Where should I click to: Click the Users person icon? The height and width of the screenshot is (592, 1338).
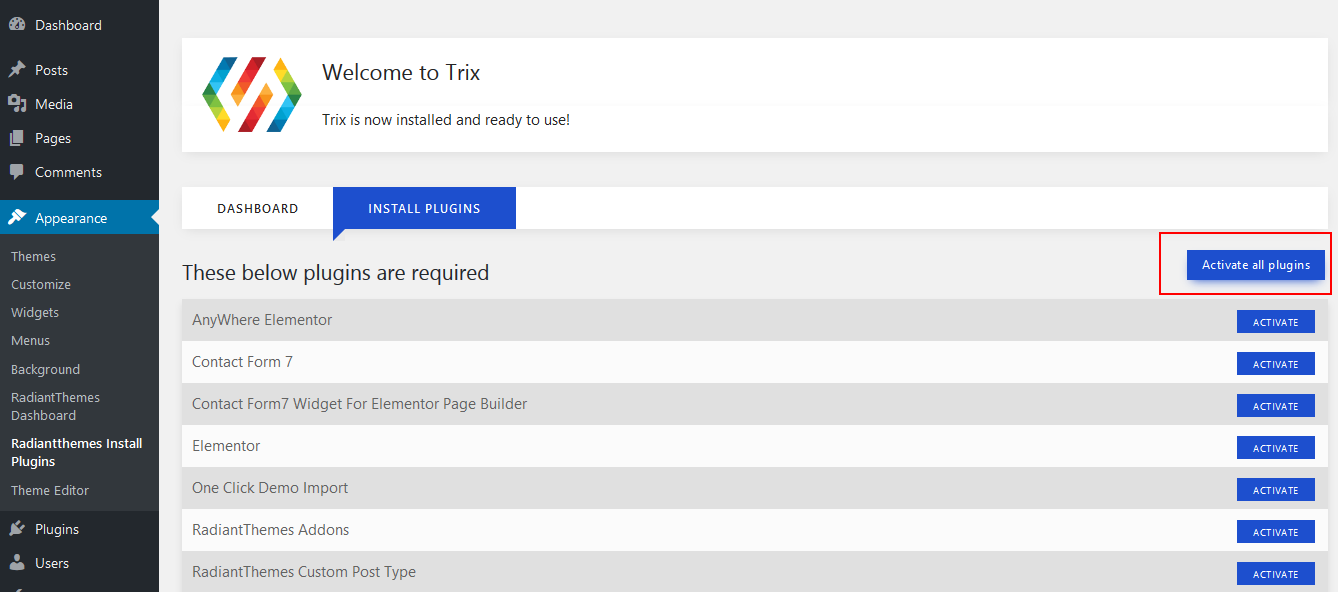(17, 563)
